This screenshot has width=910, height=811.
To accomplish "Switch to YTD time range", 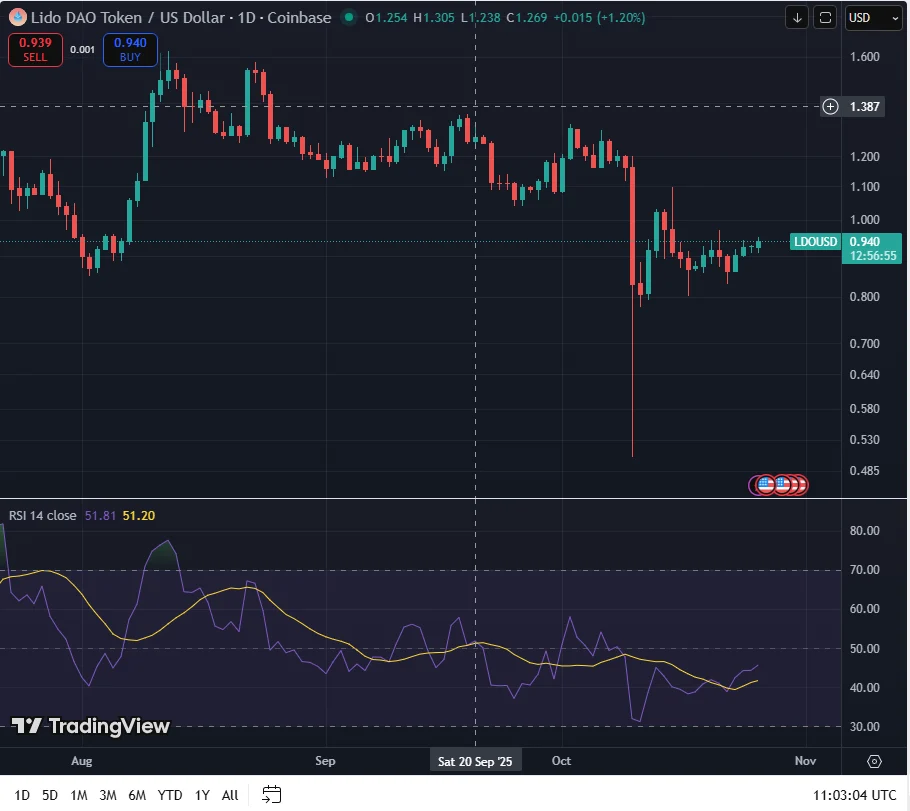I will [x=169, y=795].
